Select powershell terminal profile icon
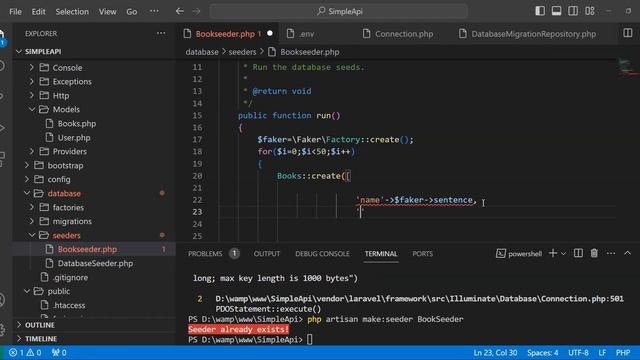640x360 pixels. 500,253
